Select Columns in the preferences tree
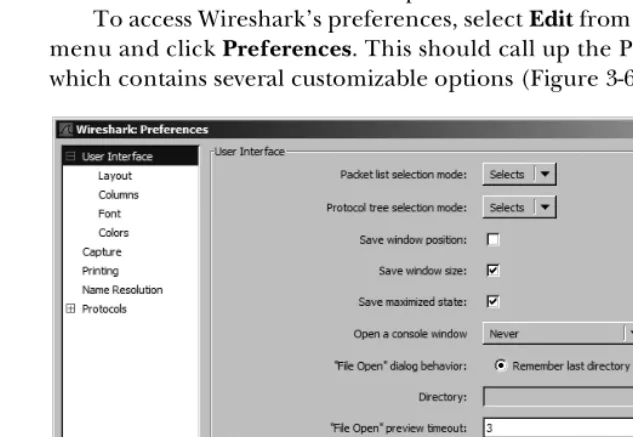Image resolution: width=633 pixels, height=437 pixels. coord(118,195)
